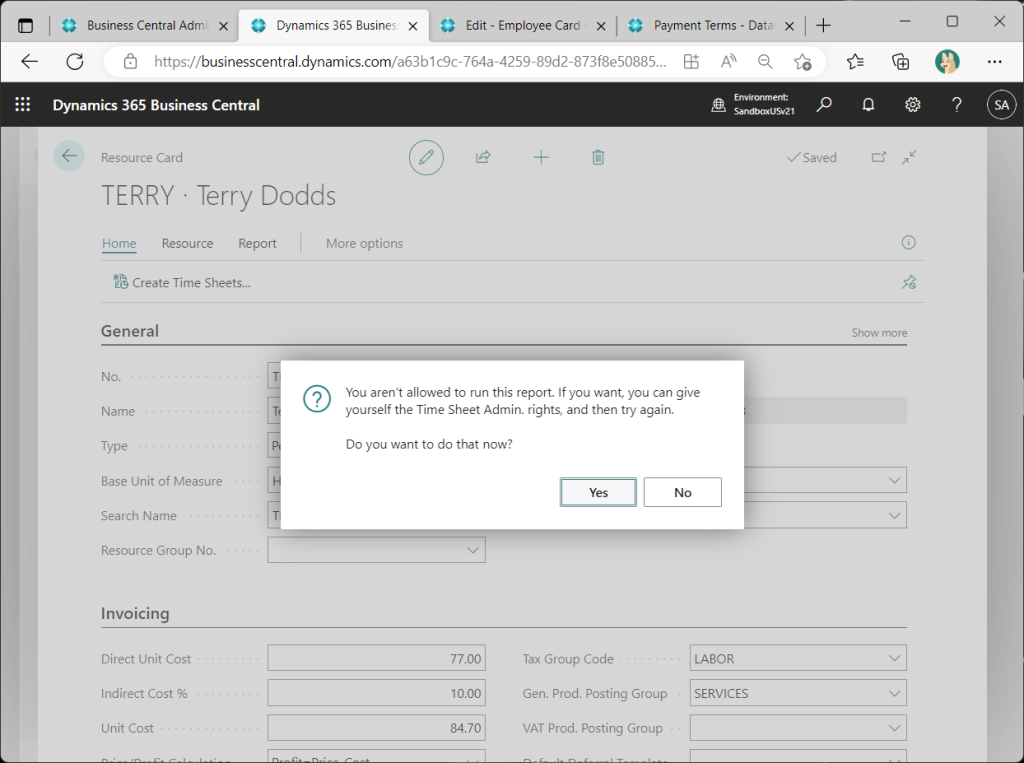Open the Business Central app launcher
This screenshot has width=1024, height=763.
[x=23, y=105]
